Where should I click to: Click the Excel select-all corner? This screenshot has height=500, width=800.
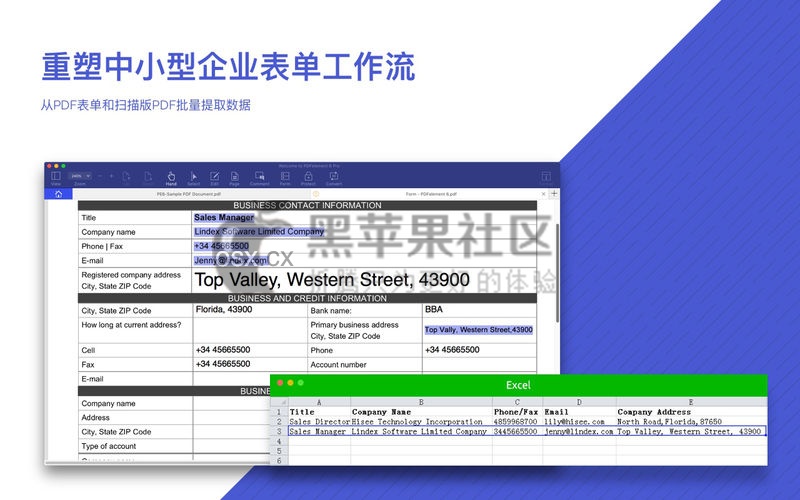click(279, 402)
